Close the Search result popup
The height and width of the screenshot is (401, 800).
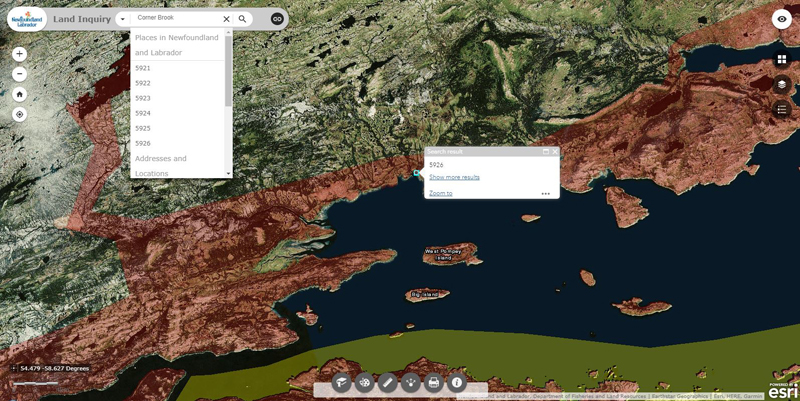tap(555, 152)
